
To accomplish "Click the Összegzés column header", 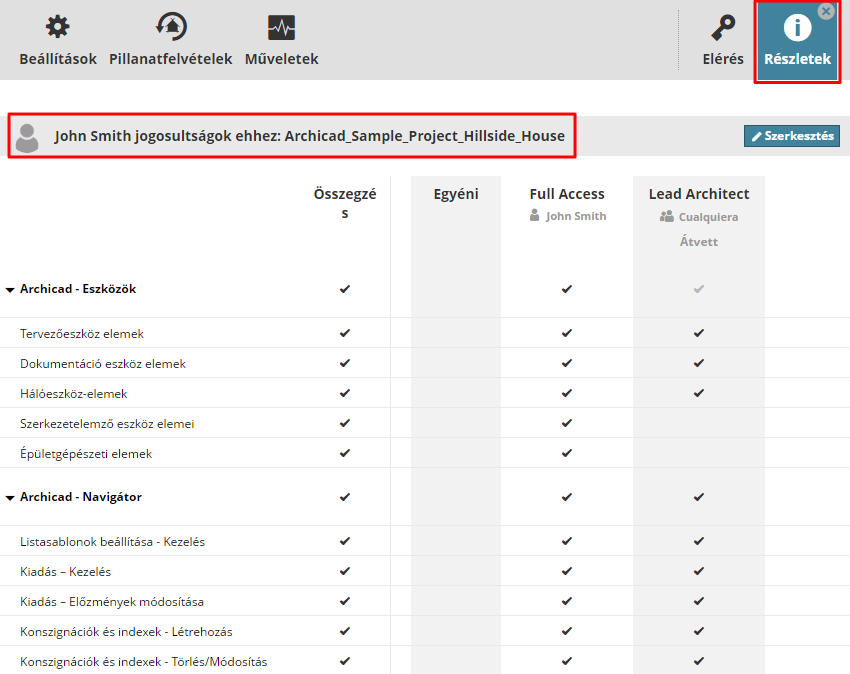I will [345, 203].
